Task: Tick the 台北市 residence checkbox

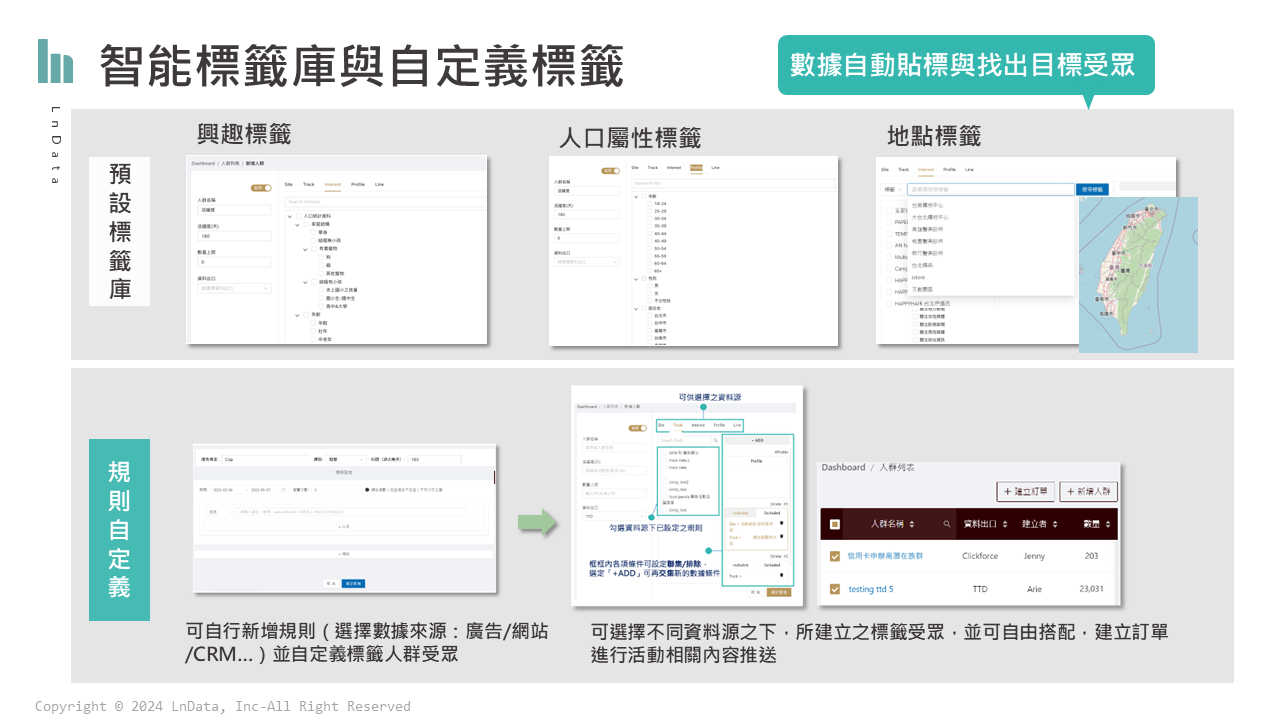Action: [650, 315]
